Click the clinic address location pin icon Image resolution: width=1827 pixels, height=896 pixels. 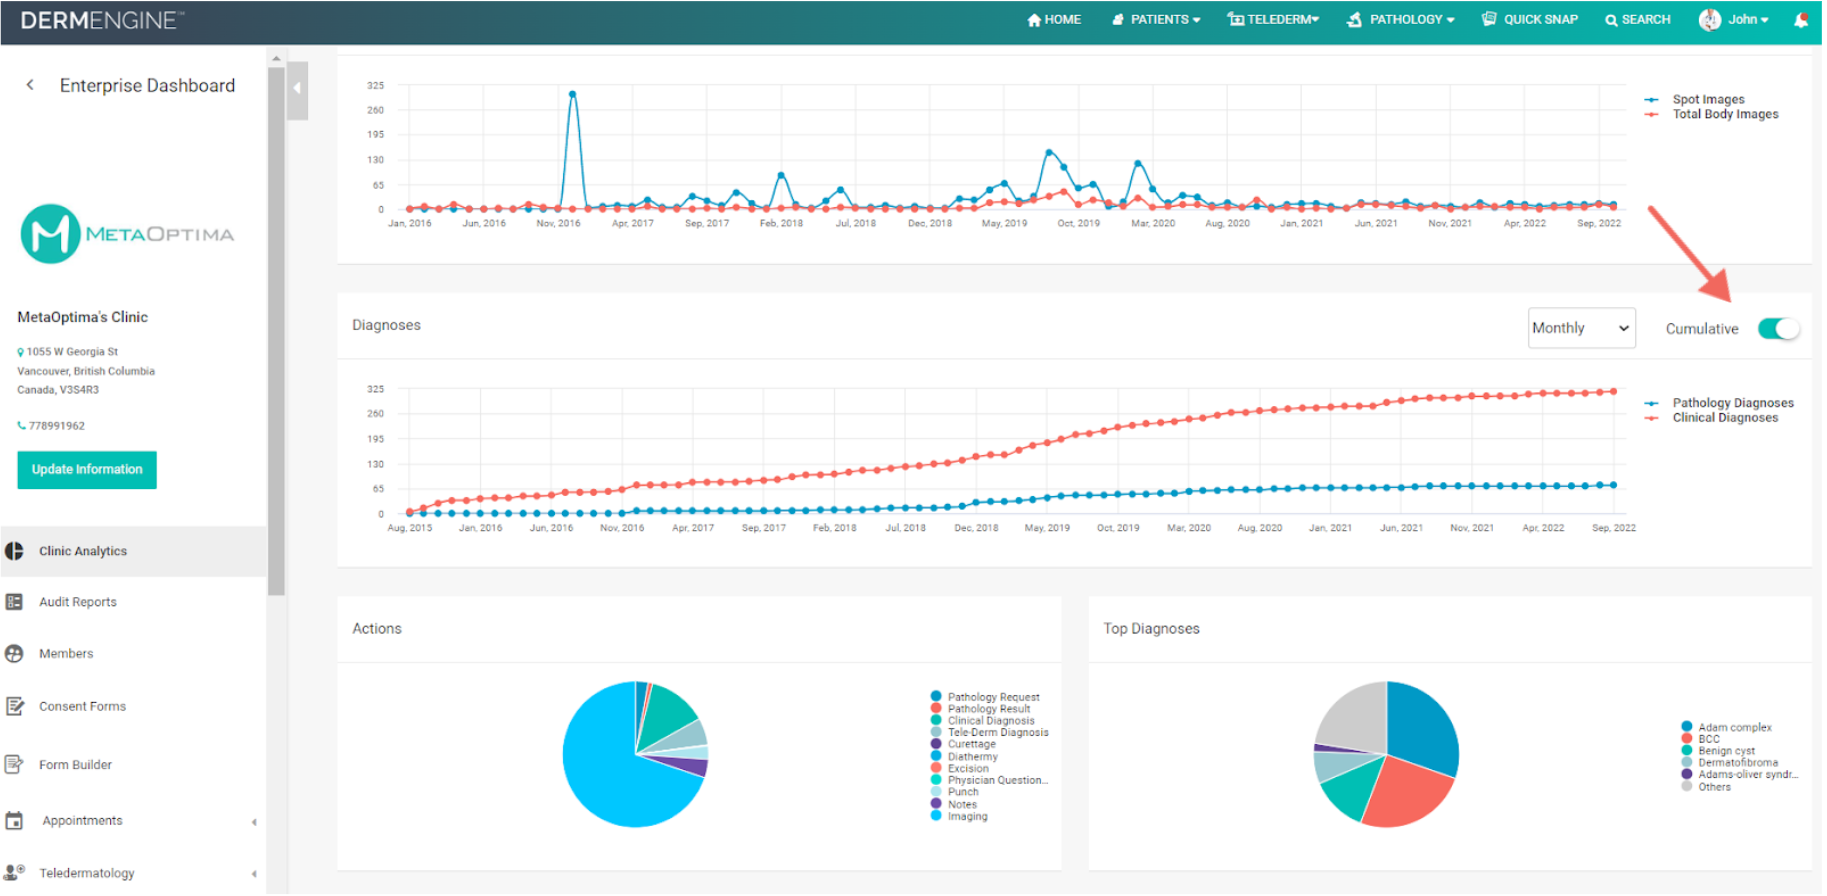coord(20,352)
